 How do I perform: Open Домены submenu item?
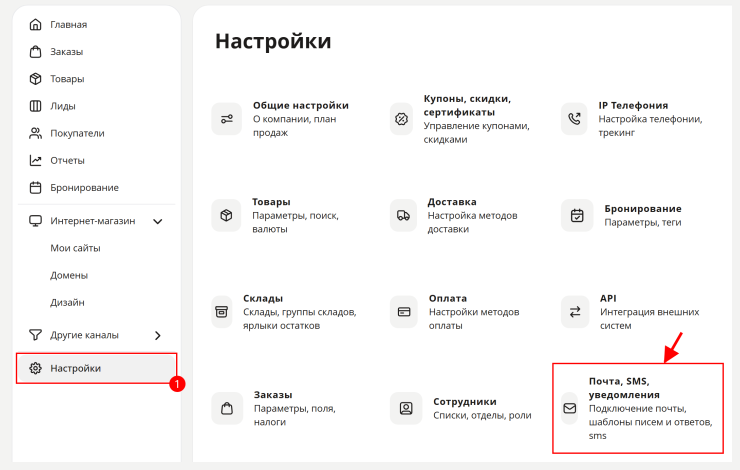point(69,275)
